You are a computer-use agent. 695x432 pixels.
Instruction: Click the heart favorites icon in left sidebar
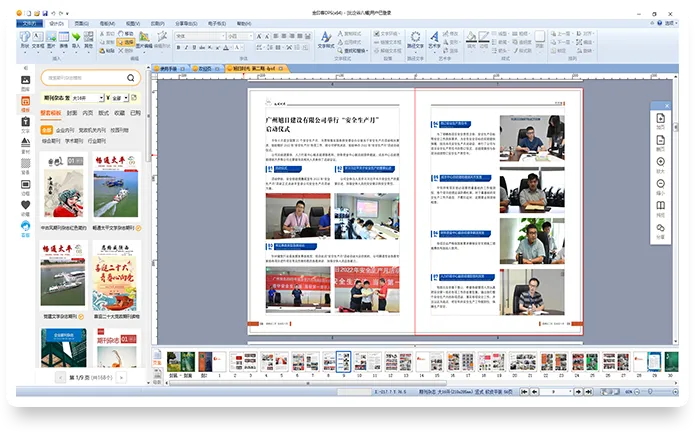(x=25, y=204)
